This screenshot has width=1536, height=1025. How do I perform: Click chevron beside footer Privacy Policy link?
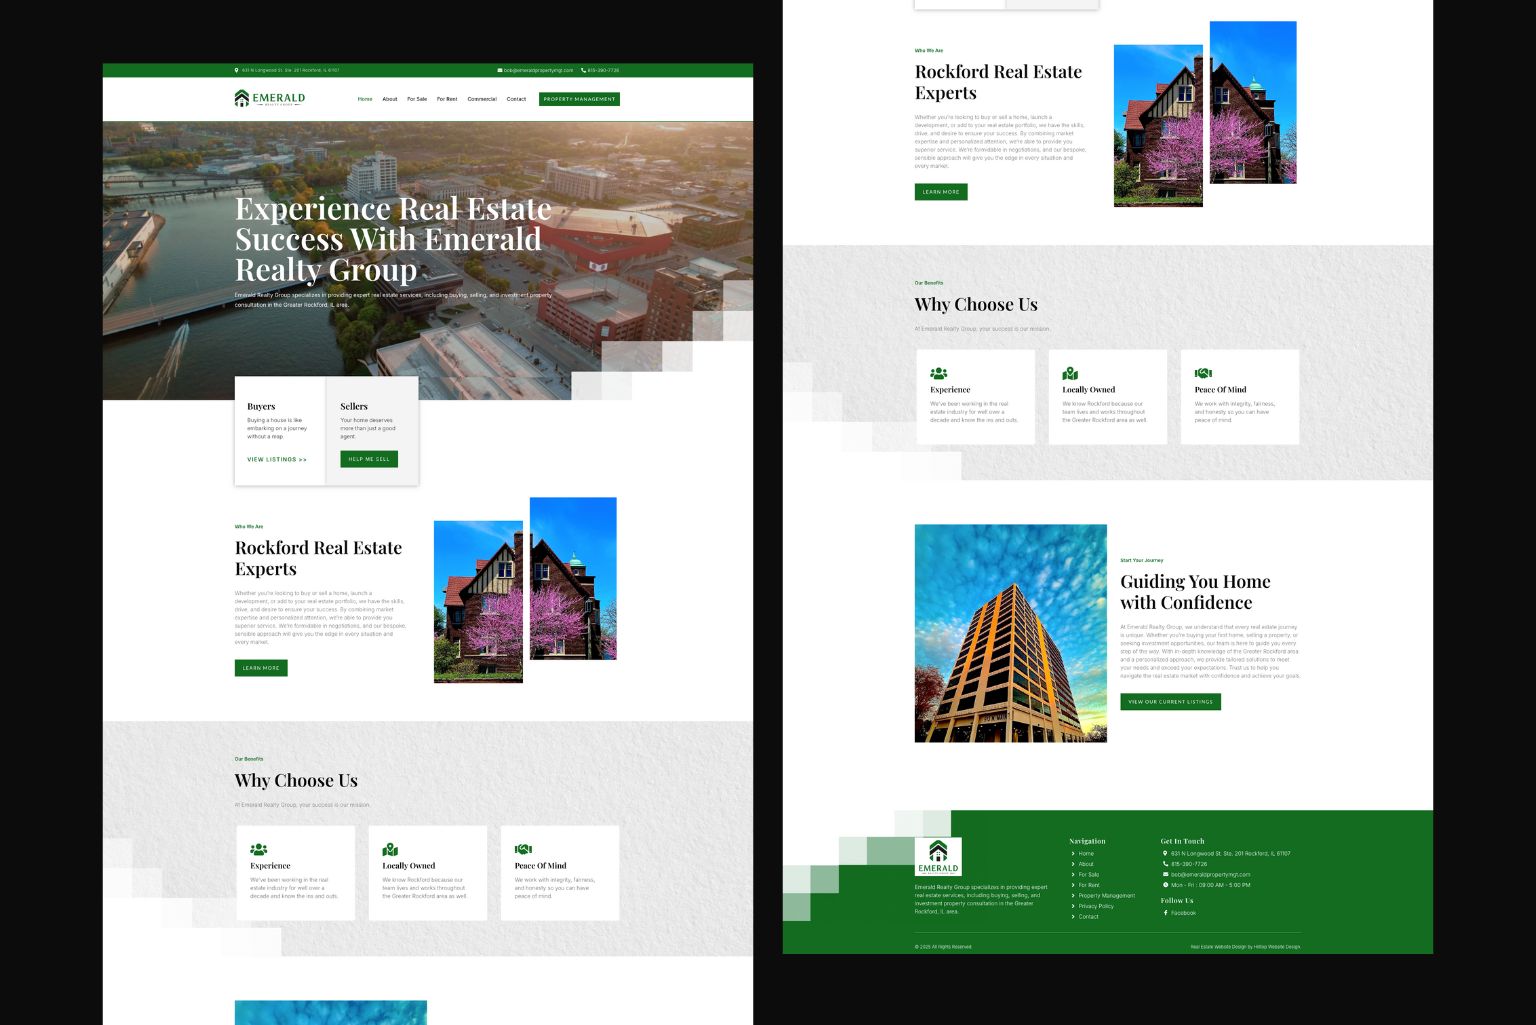coord(1073,906)
